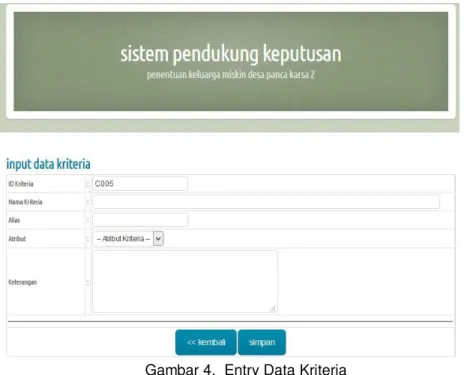This screenshot has width=464, height=375.
Task: Click the 'ID Kriteria' label
Action: [21, 184]
